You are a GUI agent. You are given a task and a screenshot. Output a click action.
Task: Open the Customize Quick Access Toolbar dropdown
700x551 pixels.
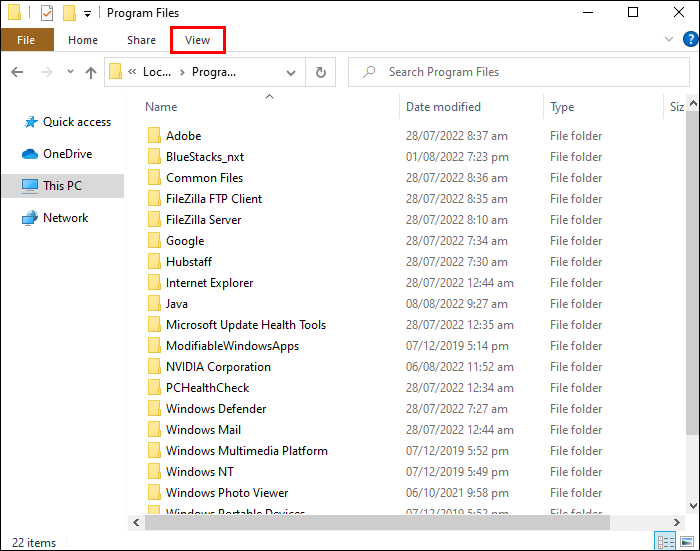(x=88, y=14)
